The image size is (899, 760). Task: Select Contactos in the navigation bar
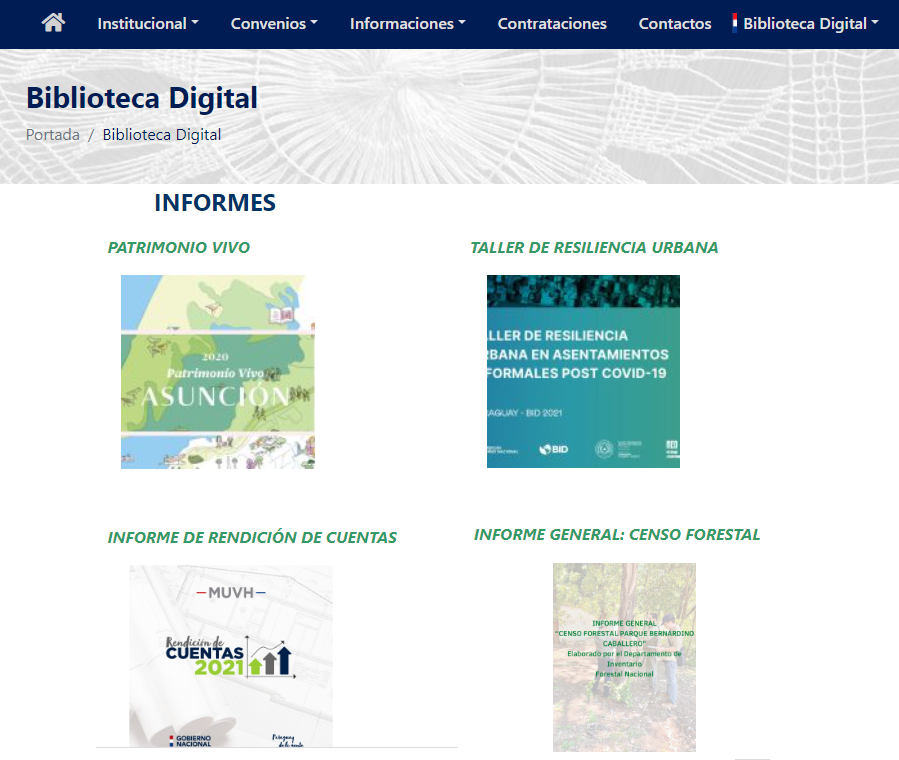point(675,24)
